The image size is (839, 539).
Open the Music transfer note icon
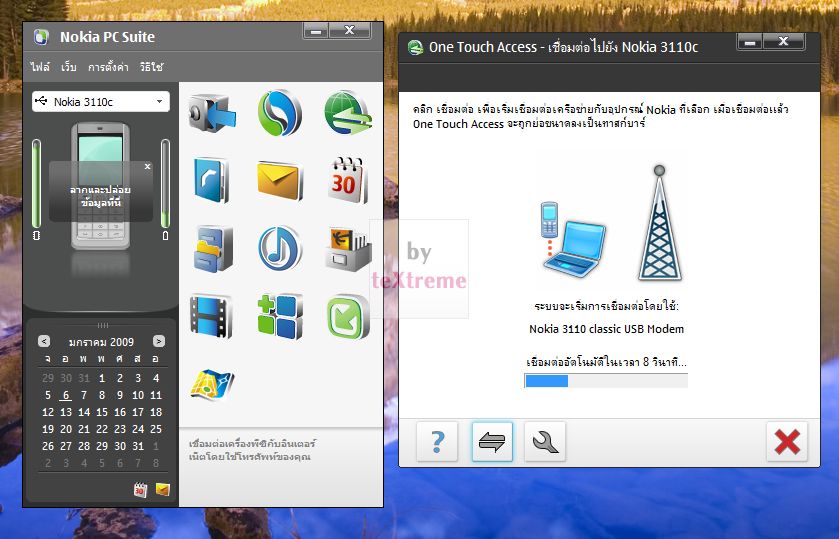pos(280,248)
